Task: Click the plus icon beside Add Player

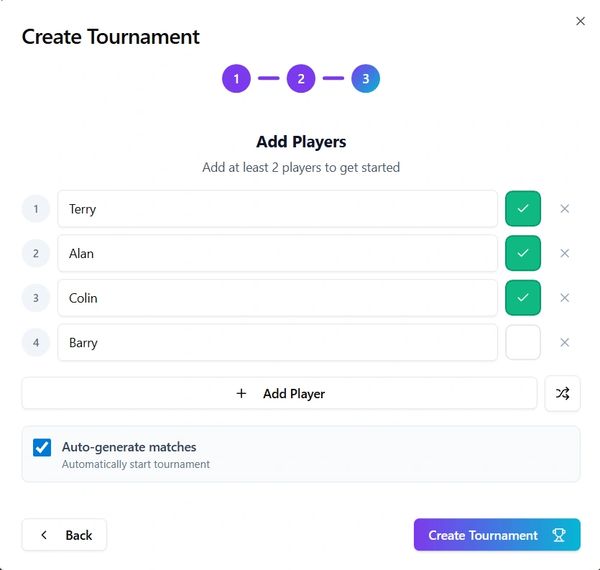Action: (241, 394)
